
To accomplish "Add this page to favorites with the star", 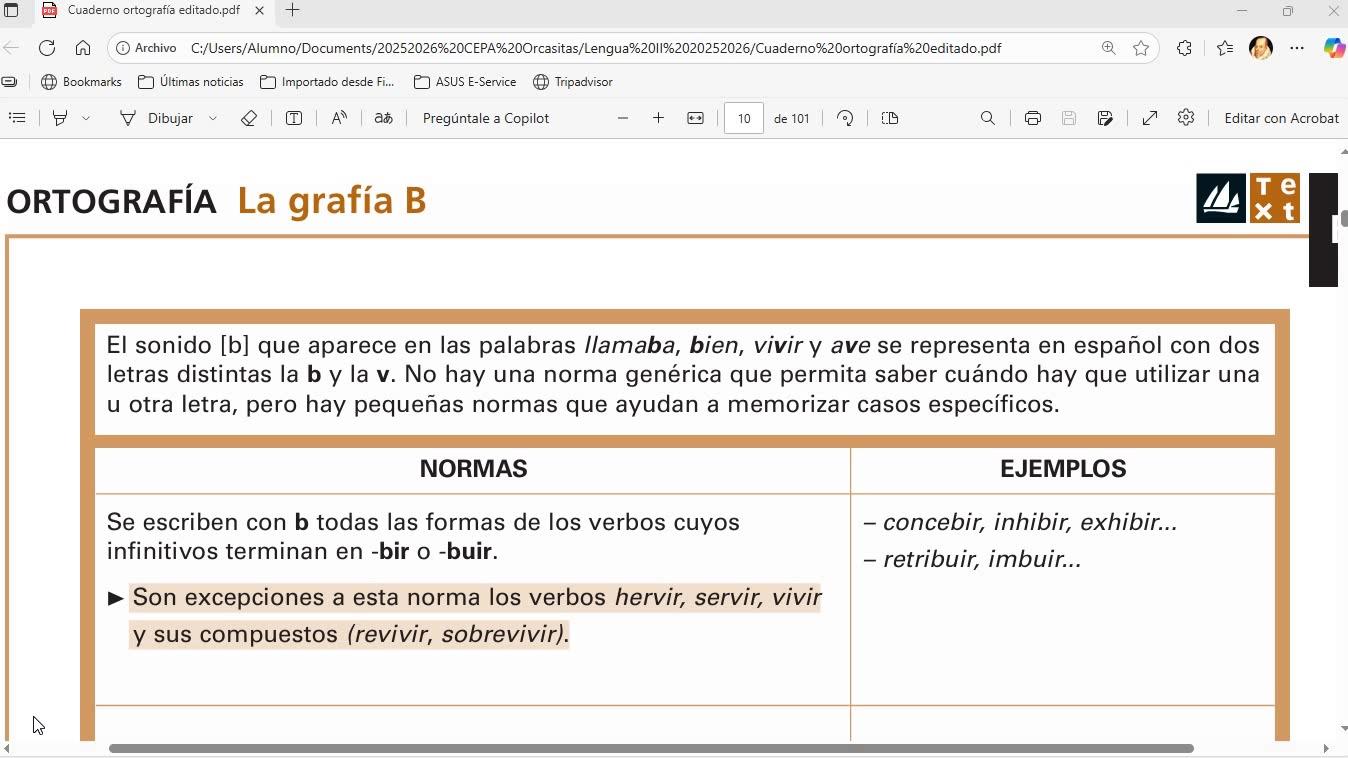I will click(x=1141, y=48).
